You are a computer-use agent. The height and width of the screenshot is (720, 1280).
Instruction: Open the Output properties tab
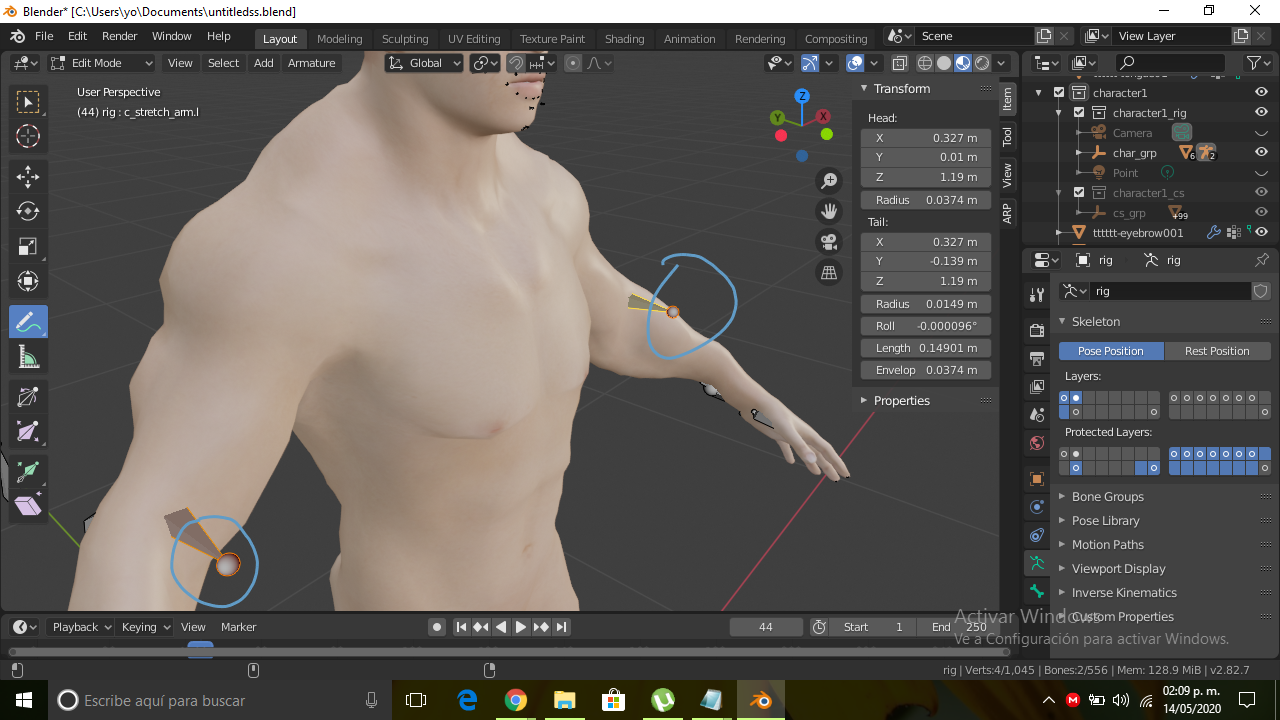(1037, 359)
